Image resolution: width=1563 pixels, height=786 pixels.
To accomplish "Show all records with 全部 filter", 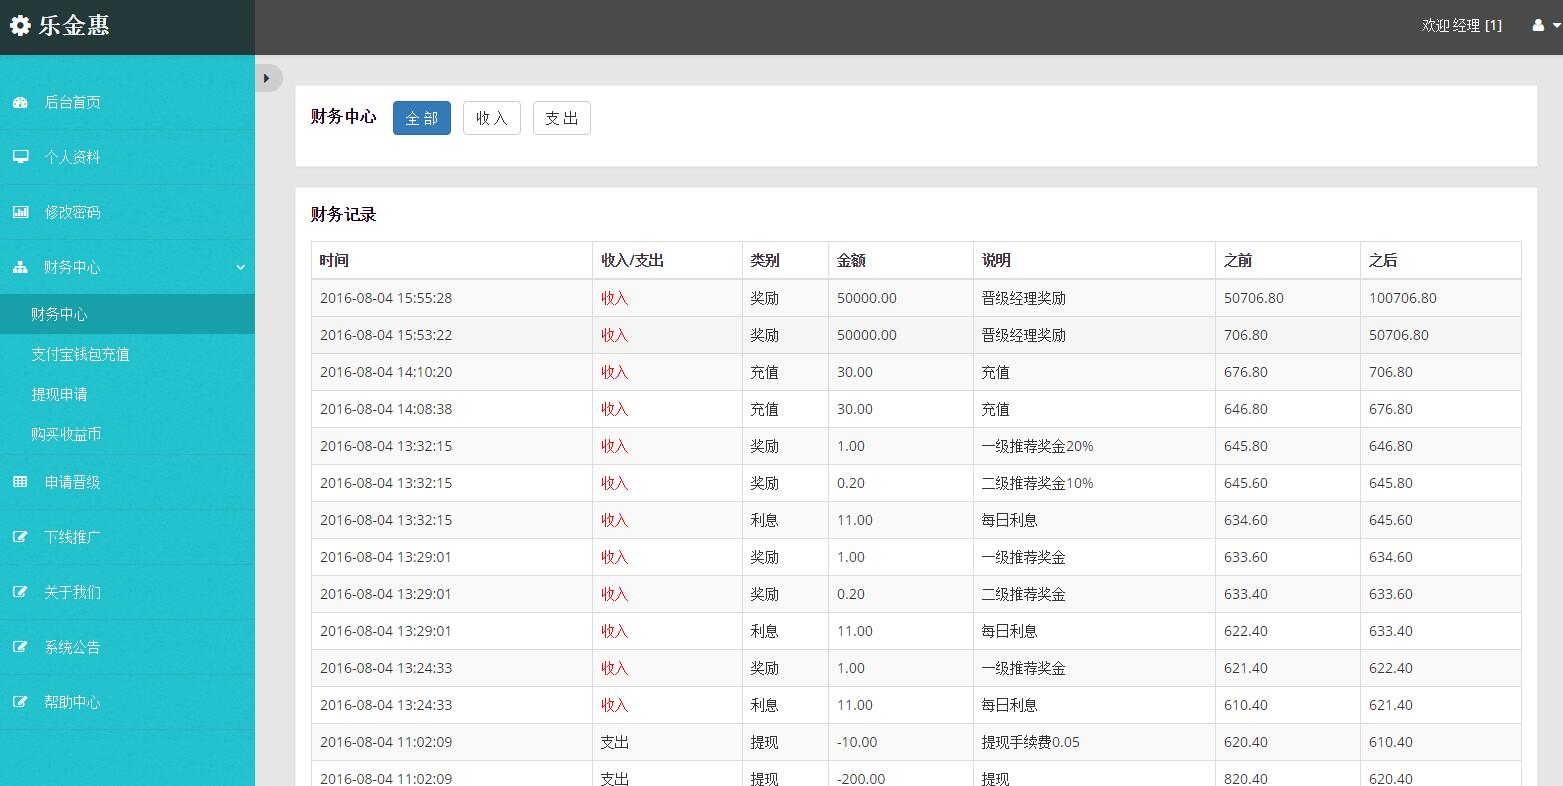I will point(421,118).
